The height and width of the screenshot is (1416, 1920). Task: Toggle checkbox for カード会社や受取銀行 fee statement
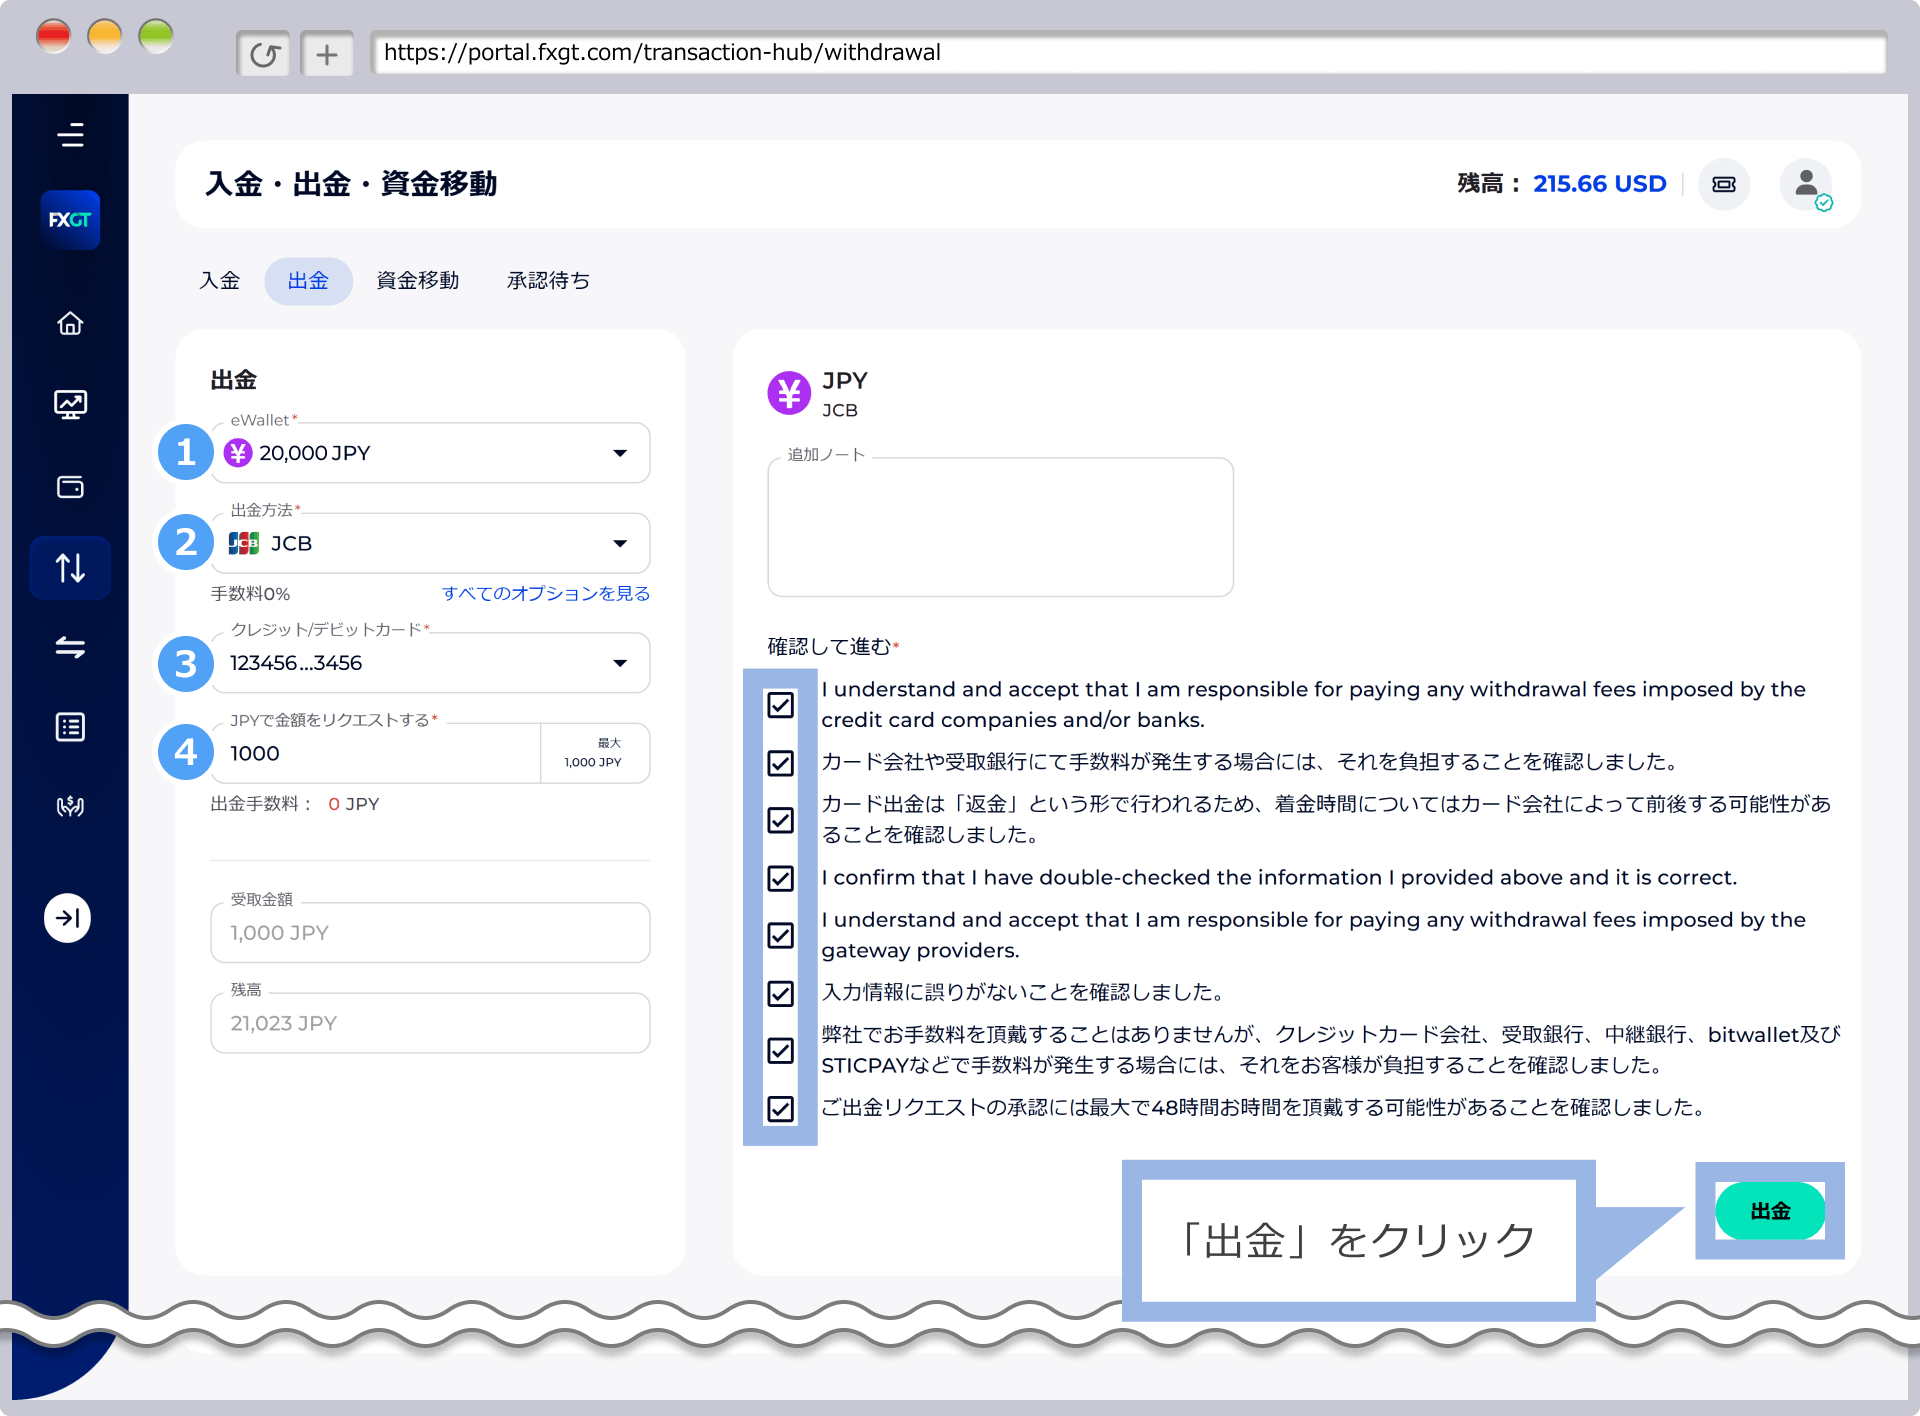780,763
